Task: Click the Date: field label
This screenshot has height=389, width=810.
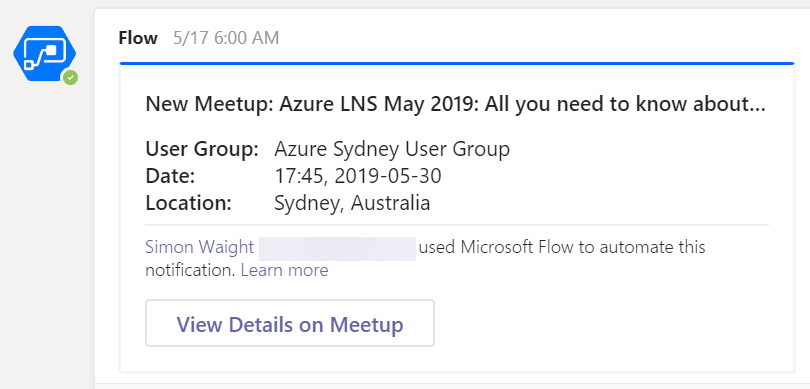Action: point(170,177)
